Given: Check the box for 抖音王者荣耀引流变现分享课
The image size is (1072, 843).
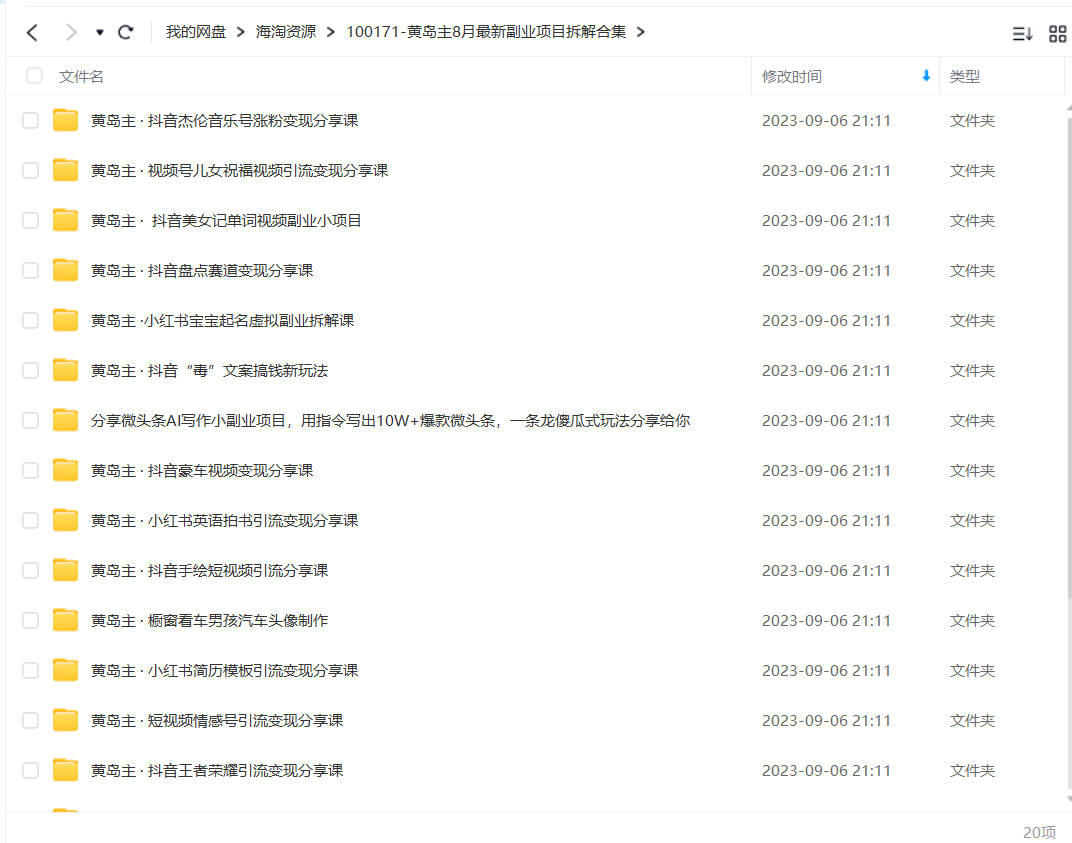Looking at the screenshot, I should (30, 771).
